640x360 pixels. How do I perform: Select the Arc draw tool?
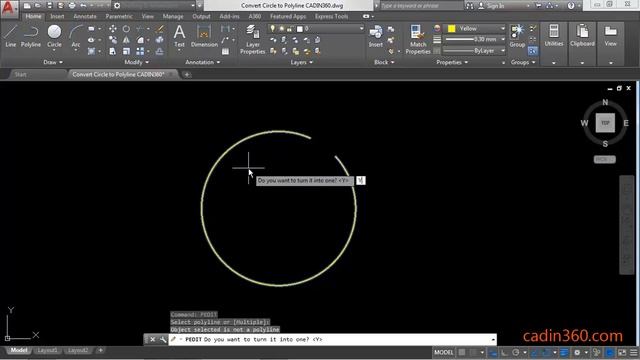76,36
